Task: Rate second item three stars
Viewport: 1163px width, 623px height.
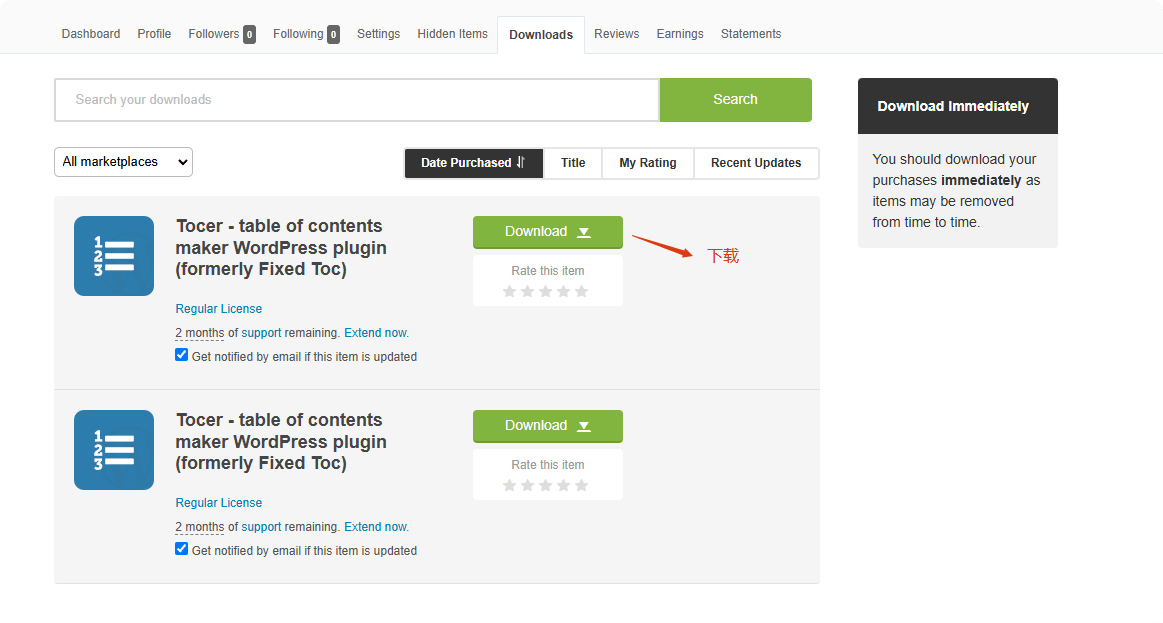Action: click(x=546, y=485)
